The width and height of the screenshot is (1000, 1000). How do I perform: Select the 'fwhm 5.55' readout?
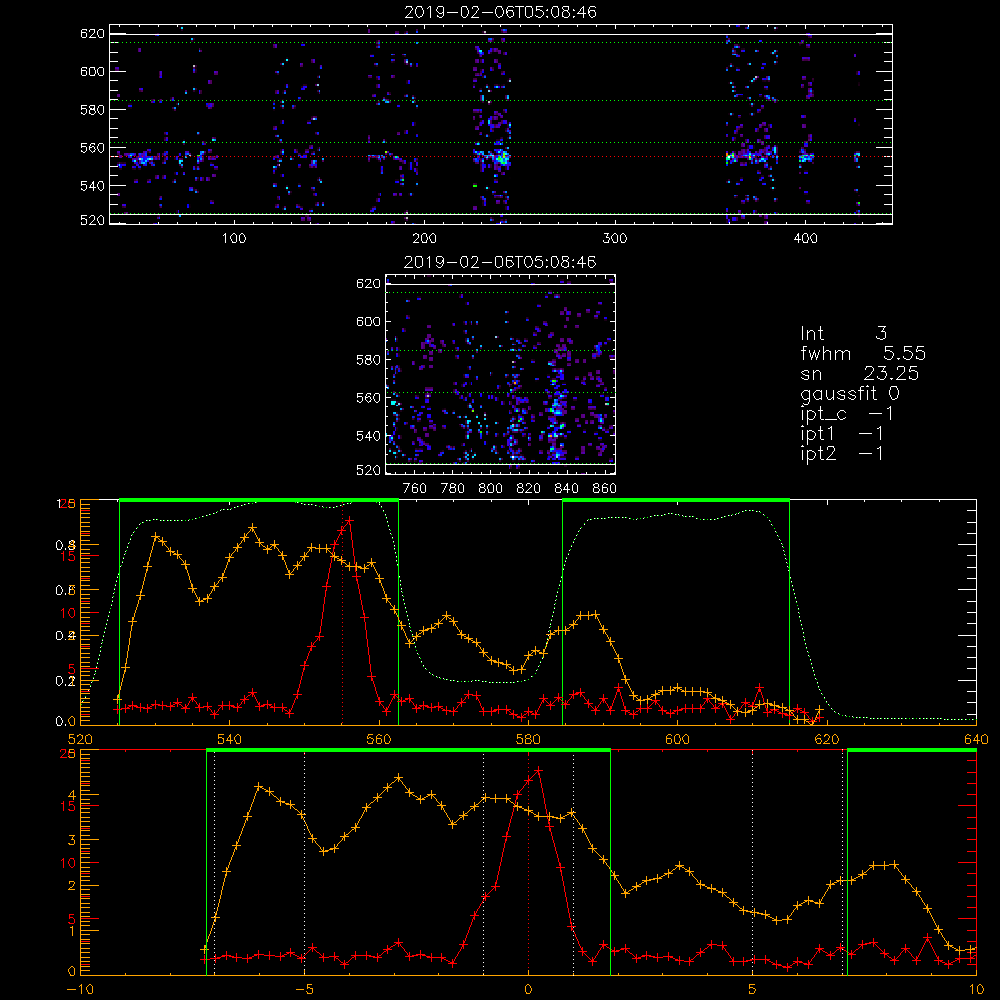pos(863,353)
